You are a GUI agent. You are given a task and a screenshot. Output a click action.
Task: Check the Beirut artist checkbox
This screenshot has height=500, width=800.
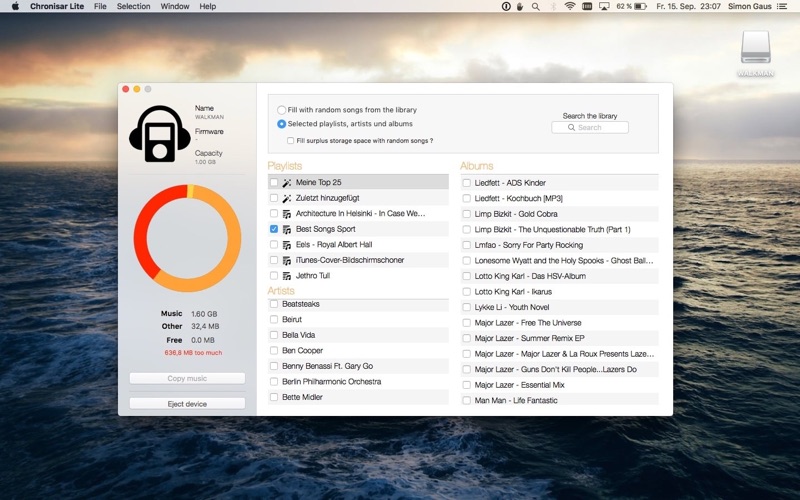click(274, 319)
